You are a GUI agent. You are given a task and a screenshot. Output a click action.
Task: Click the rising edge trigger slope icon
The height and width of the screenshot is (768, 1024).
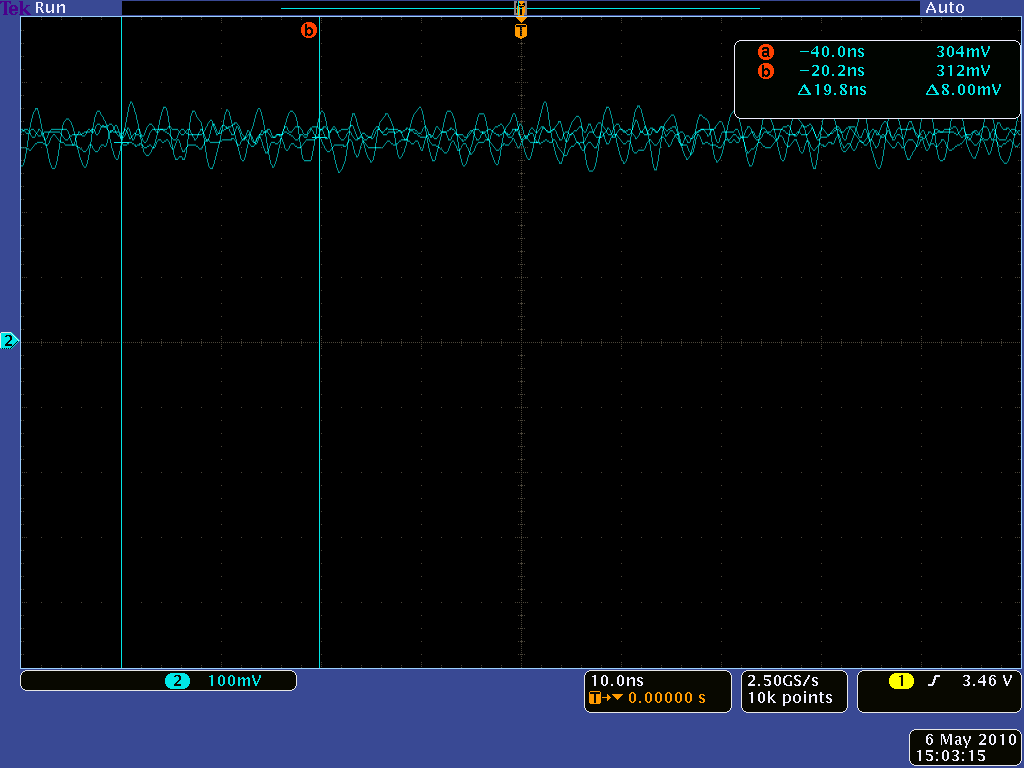pyautogui.click(x=934, y=681)
